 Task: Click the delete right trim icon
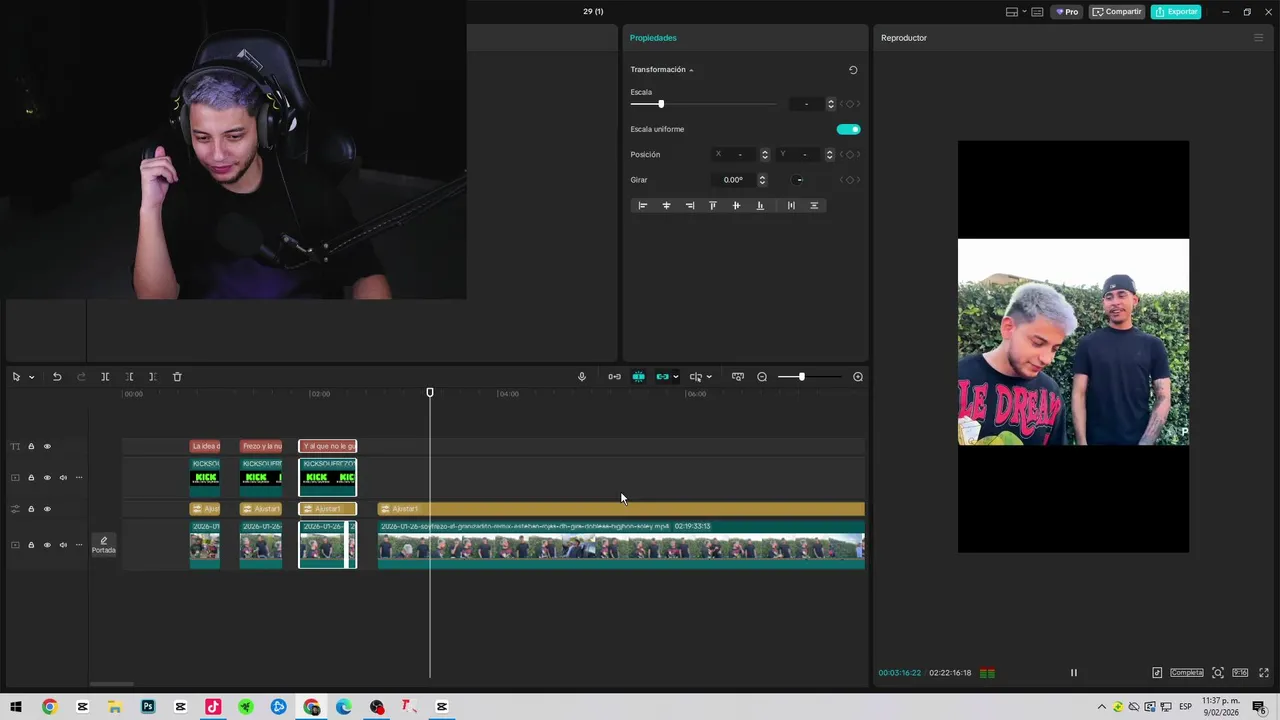[152, 377]
